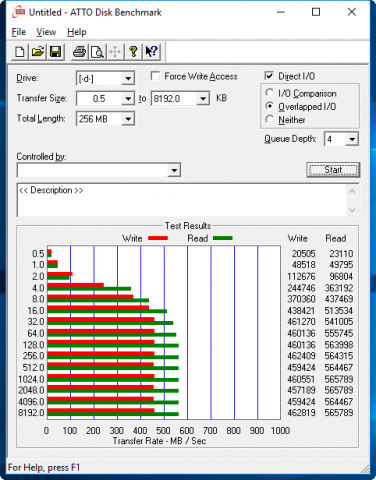Click the Test Results group title
This screenshot has height=480, width=376.
click(188, 226)
